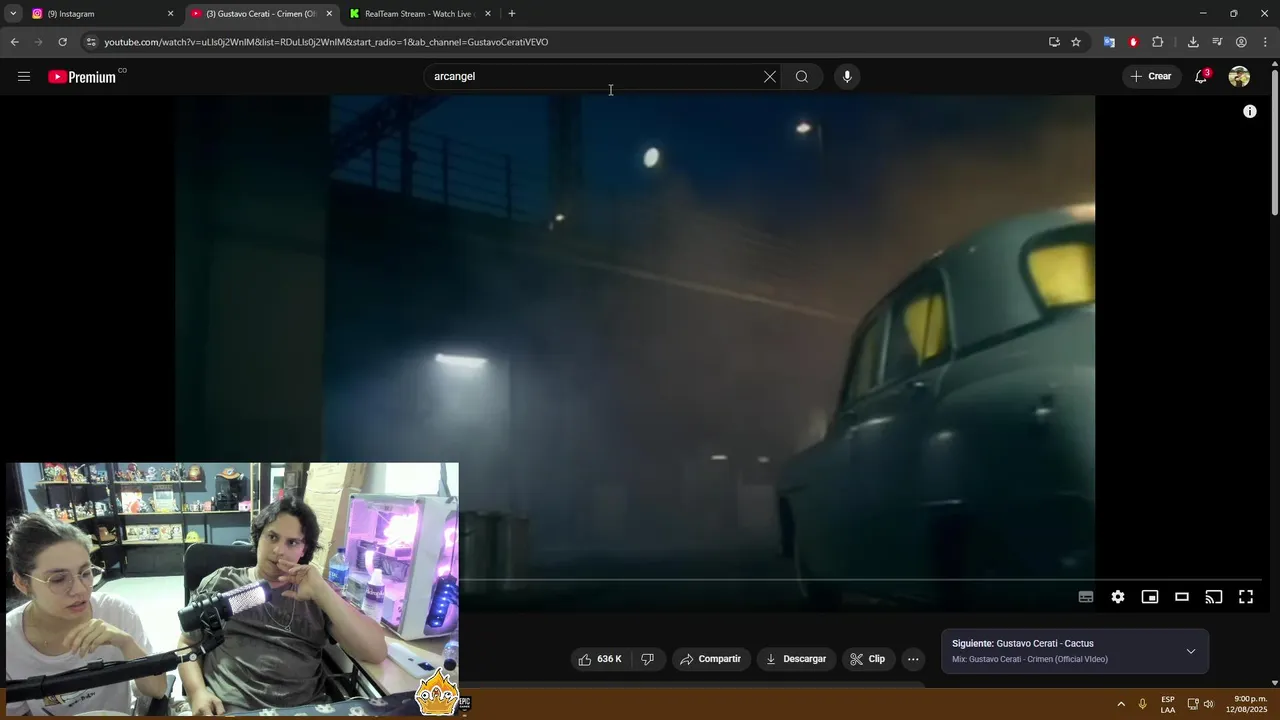The width and height of the screenshot is (1280, 720).
Task: Like the video with 636 K likes
Action: tap(600, 659)
